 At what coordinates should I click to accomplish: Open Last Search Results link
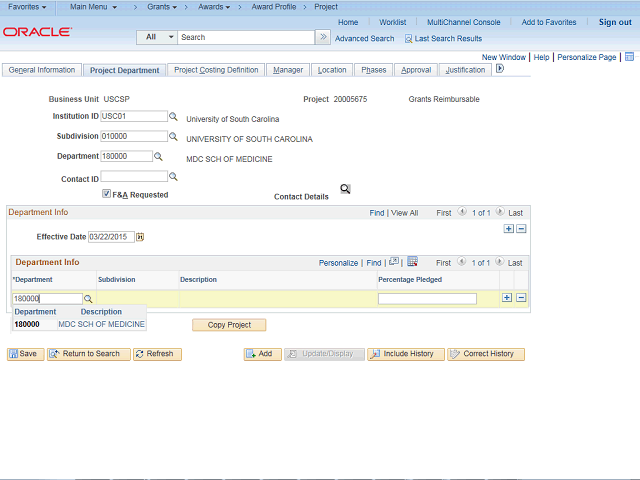443,39
